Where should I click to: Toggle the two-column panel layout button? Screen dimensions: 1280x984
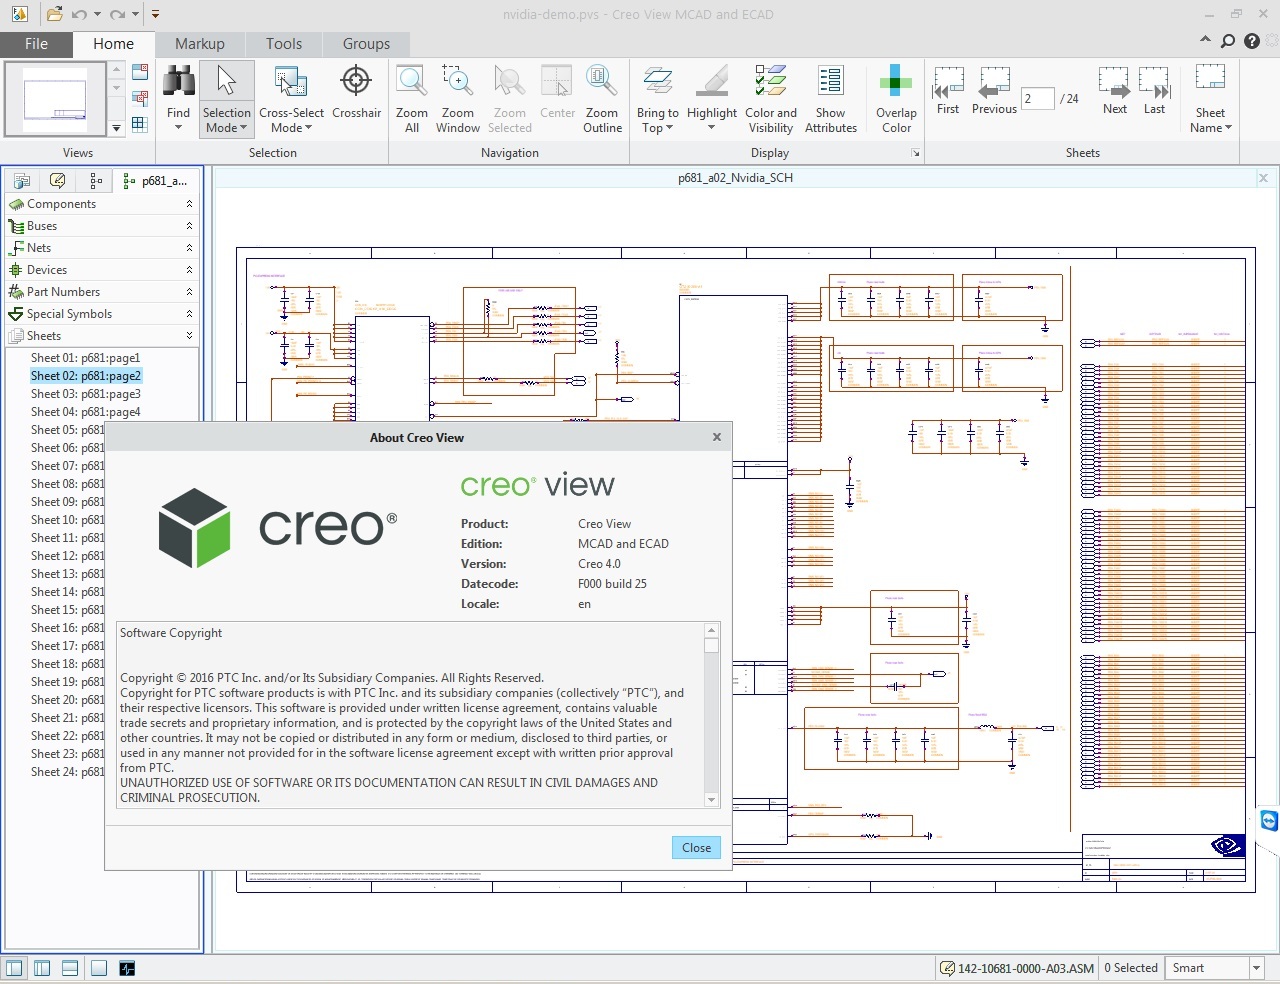(42, 968)
